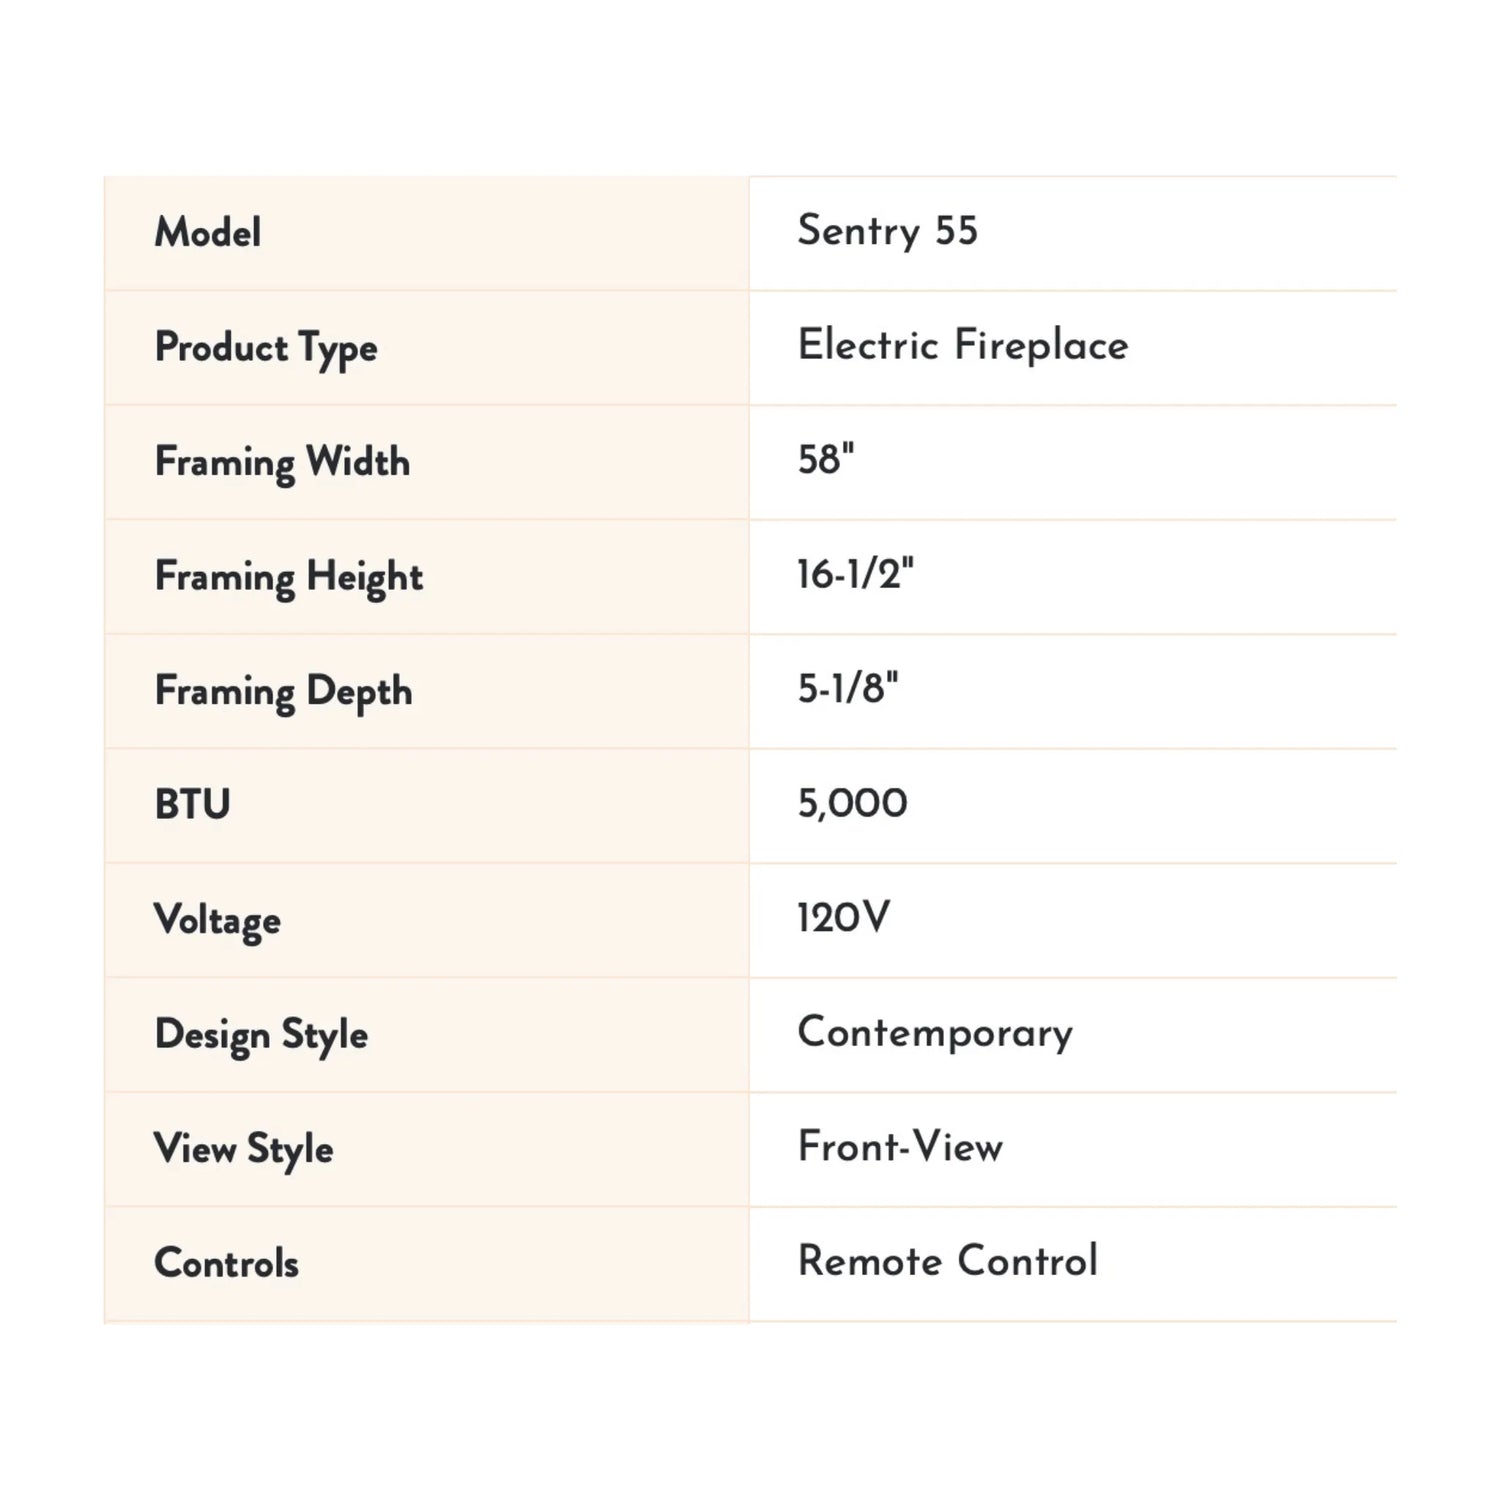Select the Electric Fireplace value
This screenshot has width=1500, height=1500.
962,346
